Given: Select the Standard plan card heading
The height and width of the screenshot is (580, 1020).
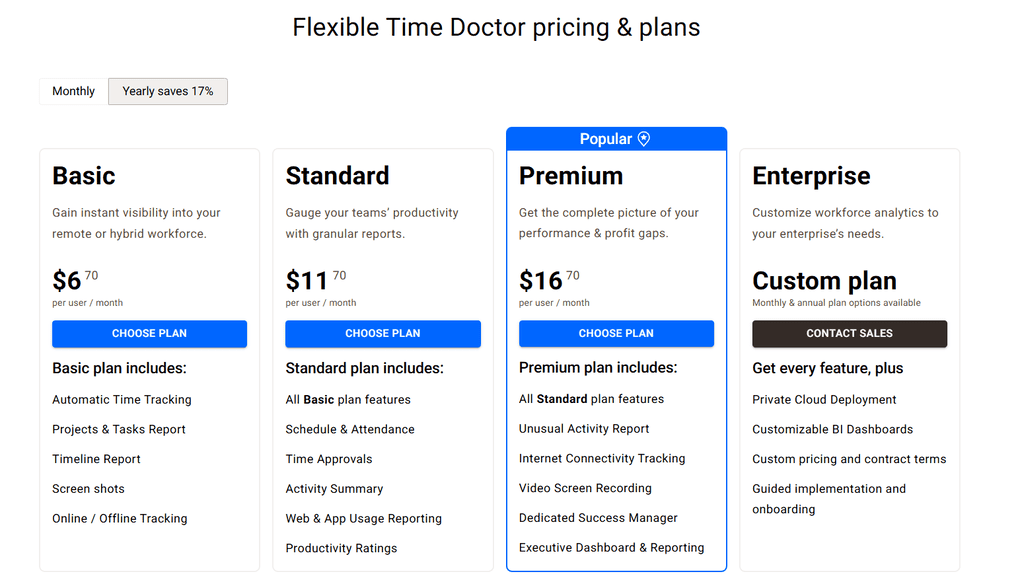Looking at the screenshot, I should point(337,176).
